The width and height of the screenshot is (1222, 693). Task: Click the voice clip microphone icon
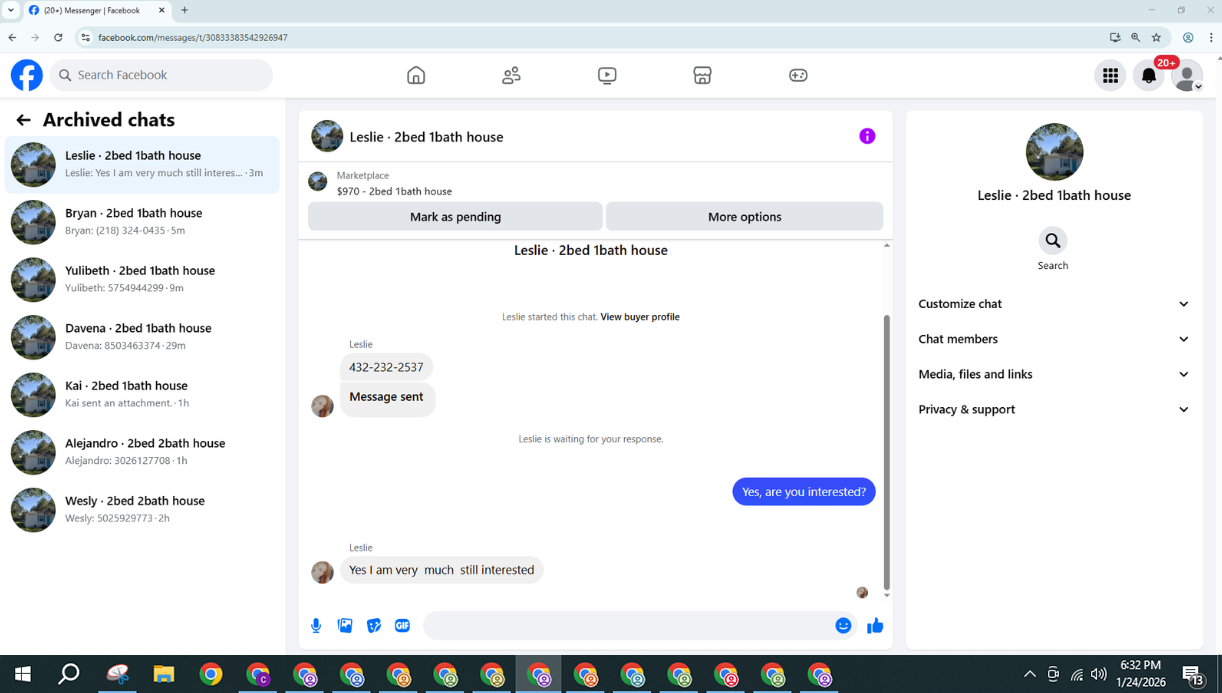(316, 626)
